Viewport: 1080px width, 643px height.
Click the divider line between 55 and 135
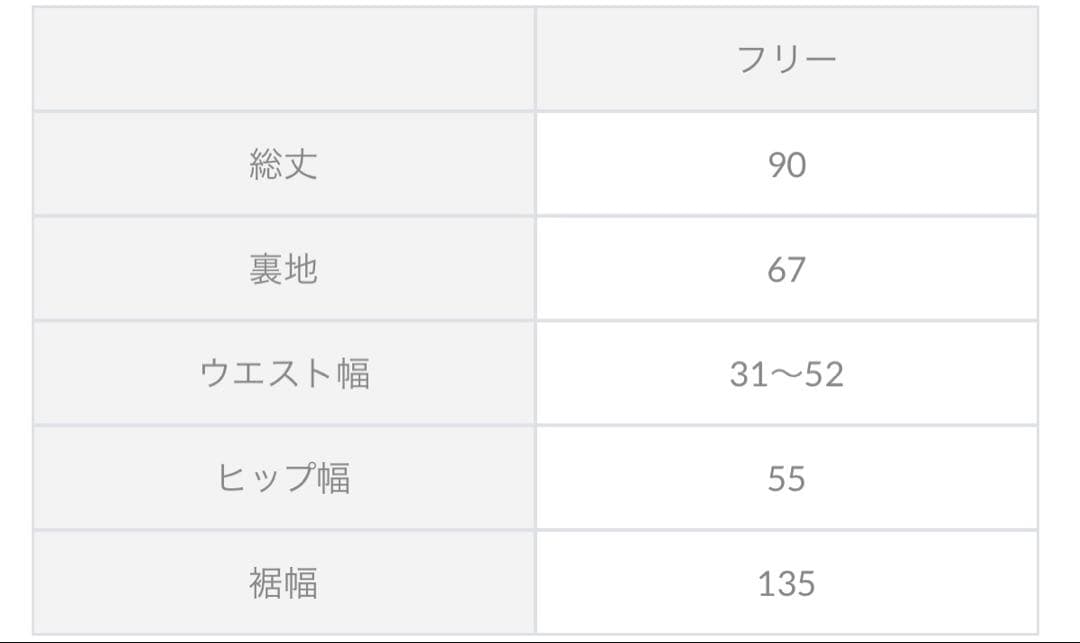click(787, 530)
